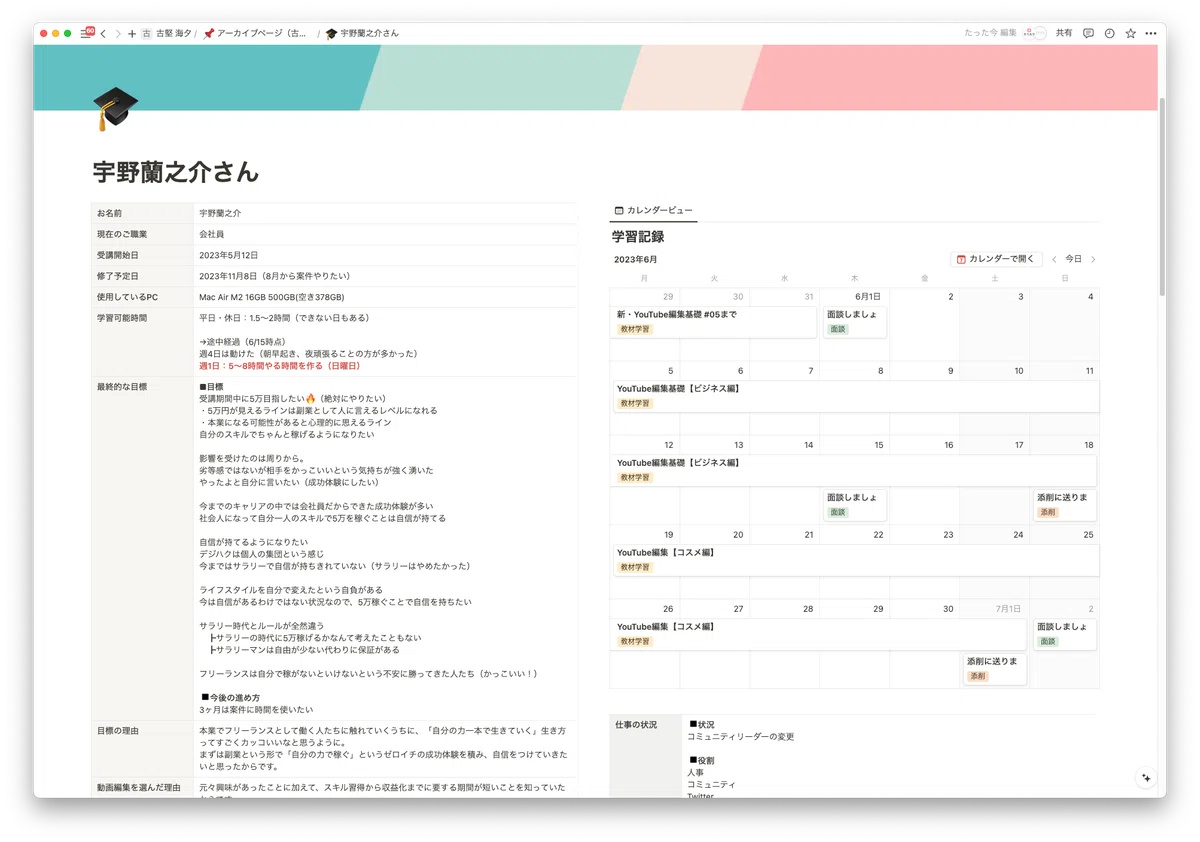The image size is (1200, 842).
Task: Click the 会社員 value cell
Action: pos(385,234)
